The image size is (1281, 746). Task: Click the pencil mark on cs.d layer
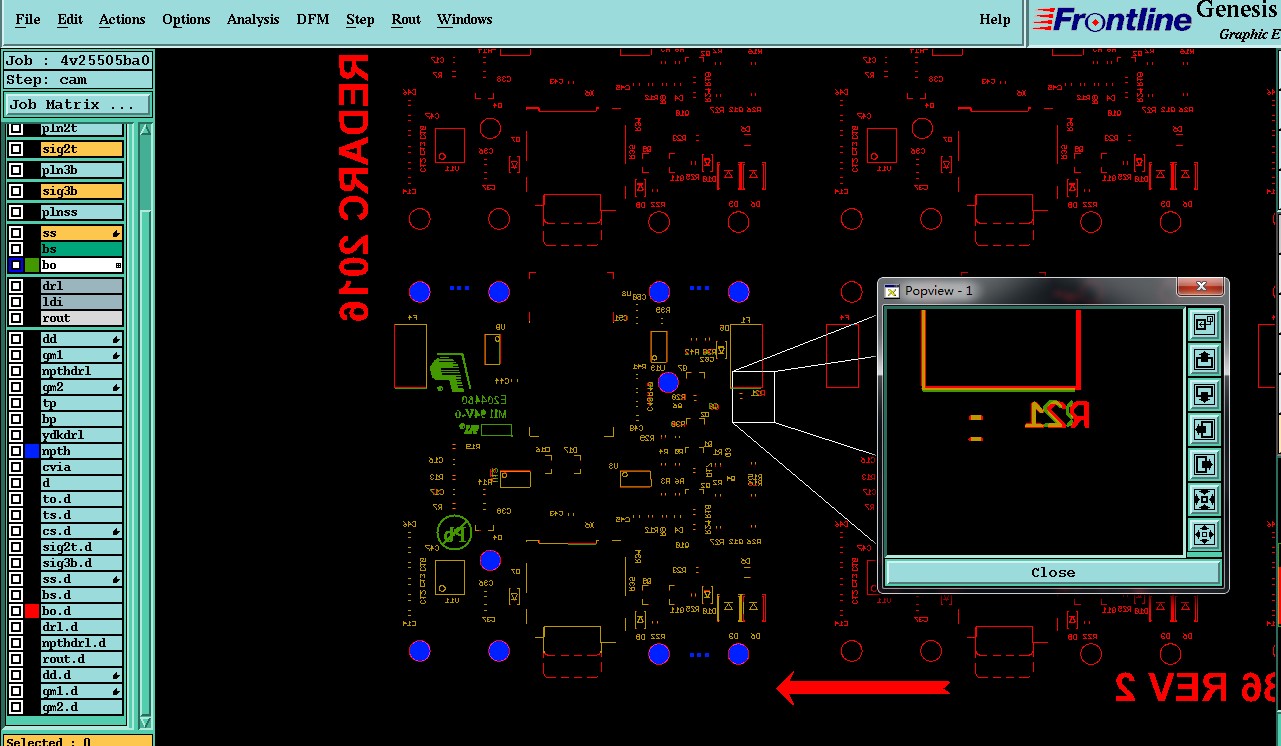pos(116,531)
